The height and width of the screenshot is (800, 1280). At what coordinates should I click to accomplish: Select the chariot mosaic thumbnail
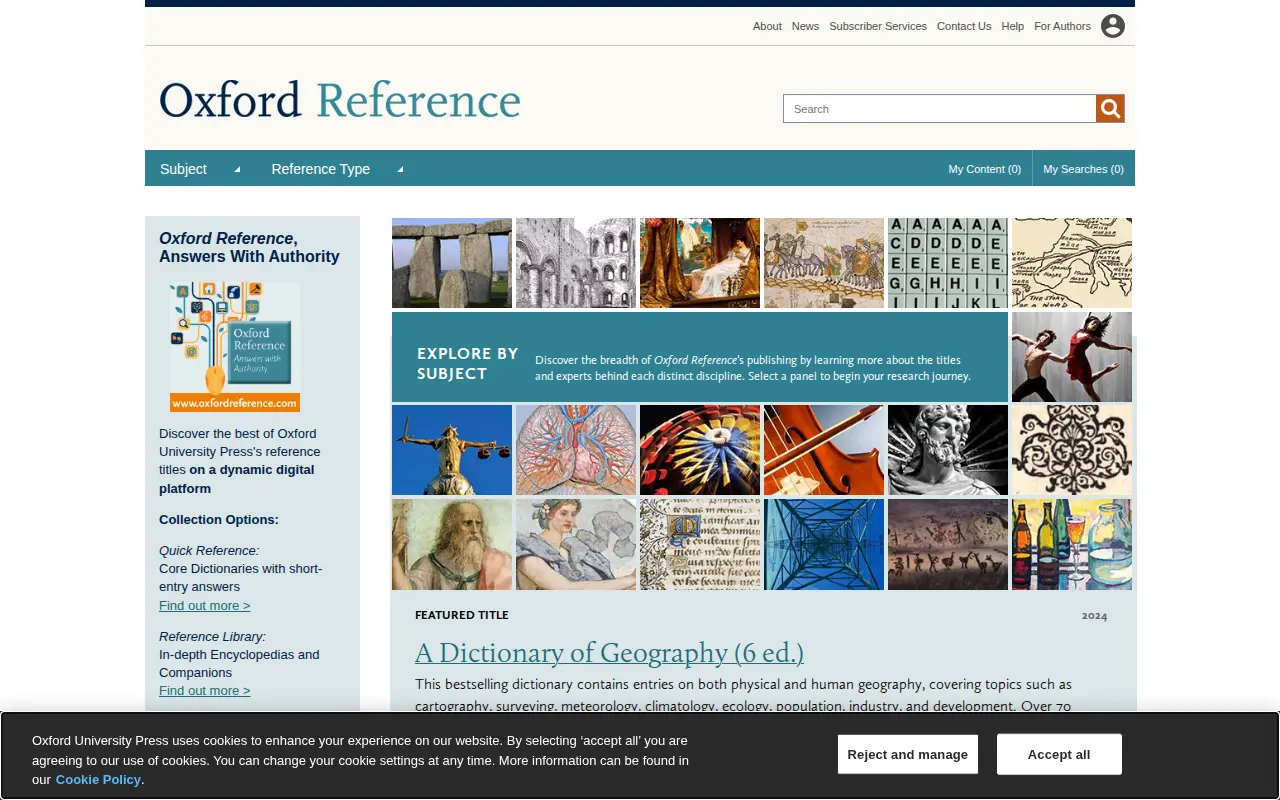(x=824, y=263)
